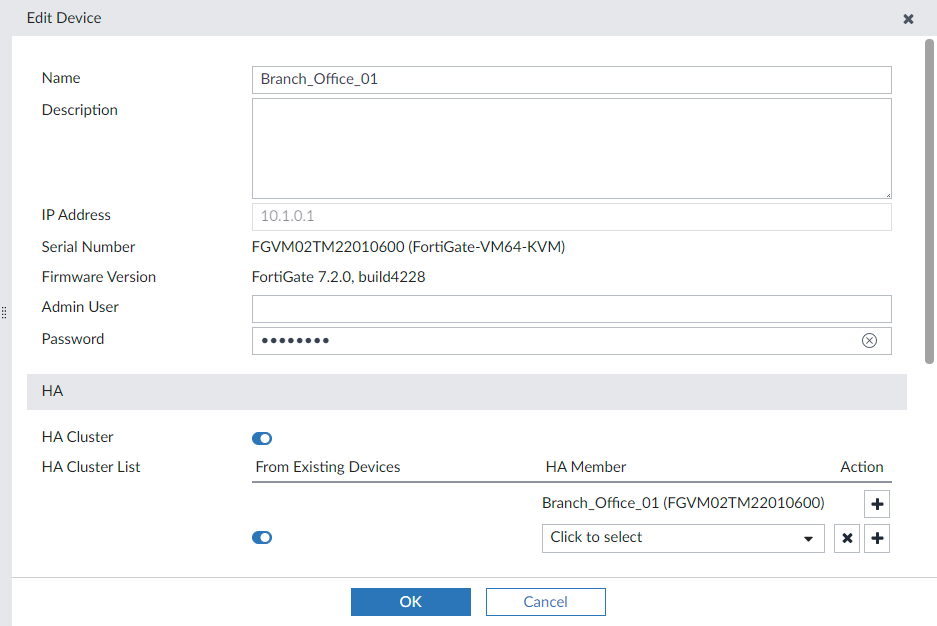Click into the Name field
937x626 pixels.
coord(570,79)
